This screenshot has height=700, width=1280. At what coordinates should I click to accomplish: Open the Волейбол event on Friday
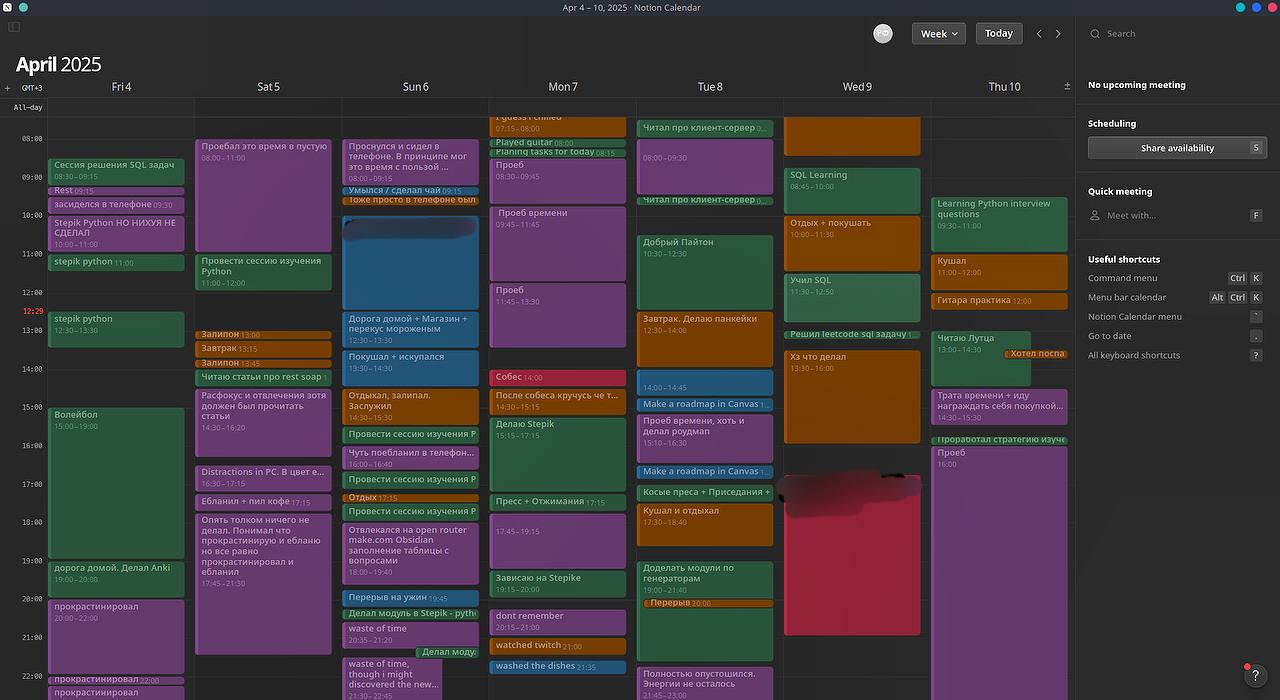coord(116,482)
